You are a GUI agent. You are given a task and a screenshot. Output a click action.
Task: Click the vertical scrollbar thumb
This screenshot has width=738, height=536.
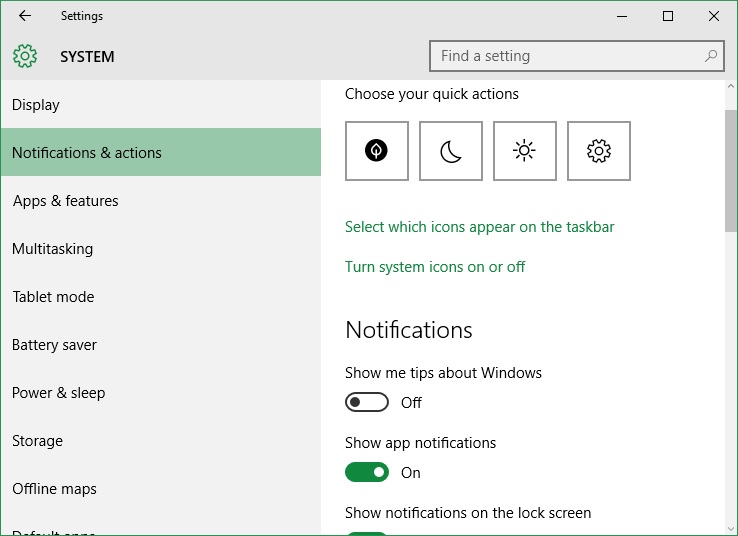[x=730, y=170]
